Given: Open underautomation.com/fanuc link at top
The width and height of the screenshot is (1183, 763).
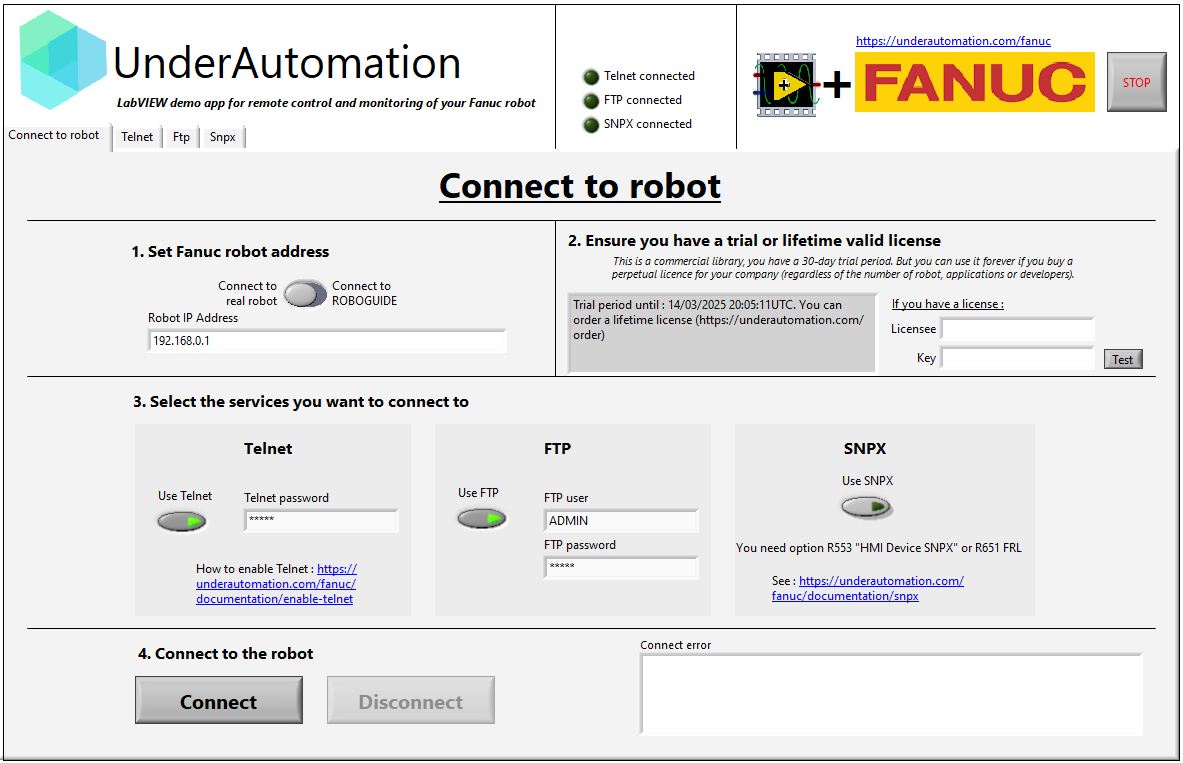Looking at the screenshot, I should (x=953, y=41).
